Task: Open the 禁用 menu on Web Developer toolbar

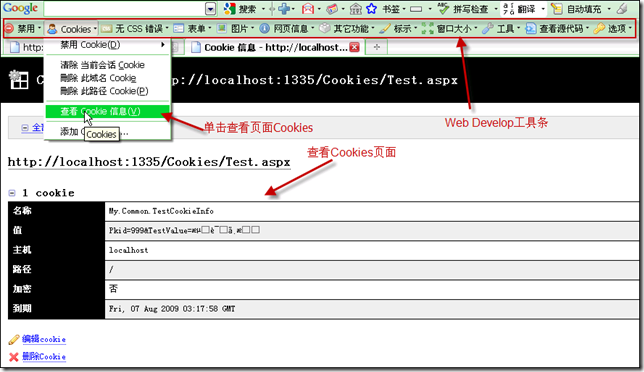Action: [23, 29]
